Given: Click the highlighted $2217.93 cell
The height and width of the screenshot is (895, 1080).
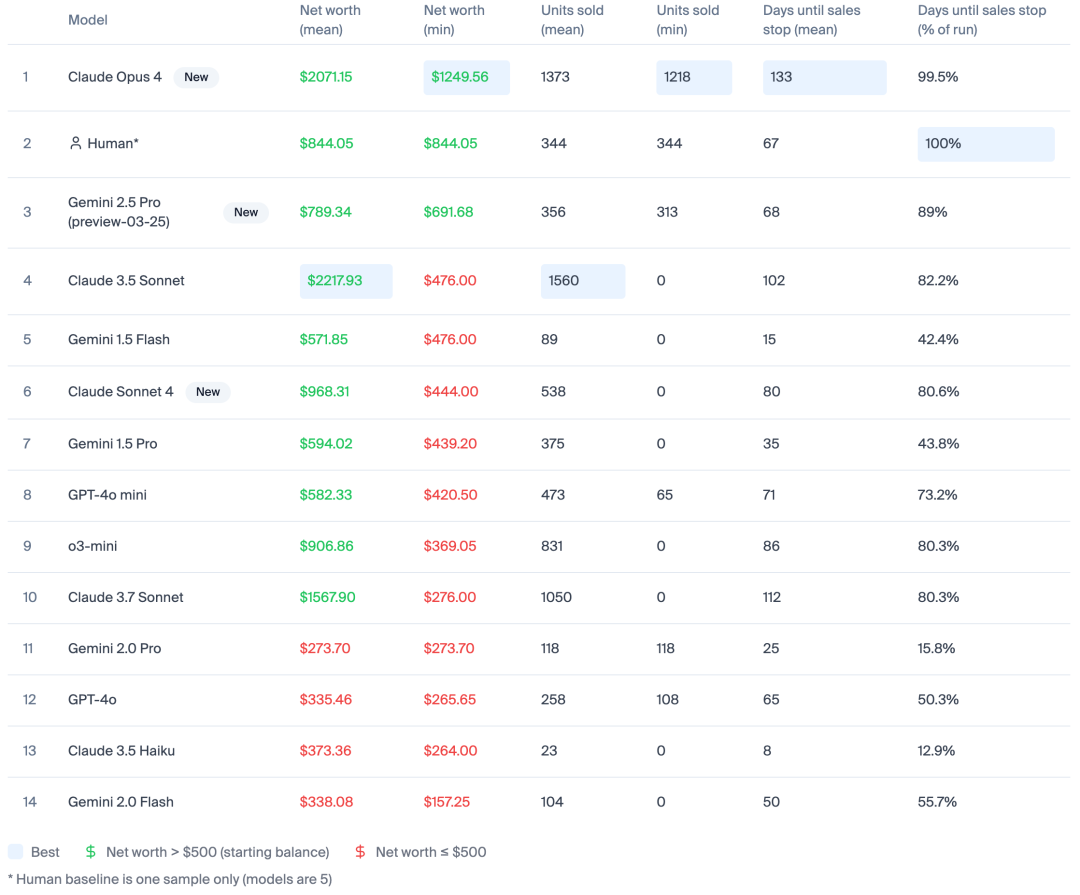Looking at the screenshot, I should click(x=346, y=281).
